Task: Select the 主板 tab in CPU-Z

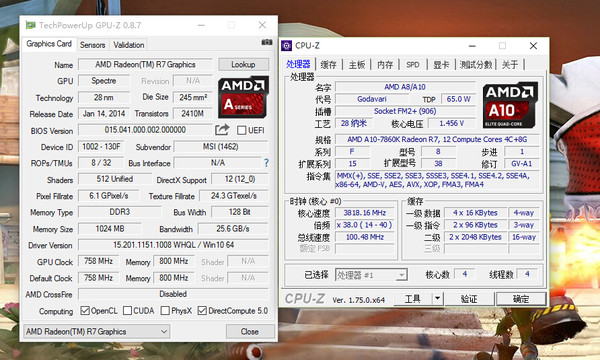Action: [x=357, y=65]
